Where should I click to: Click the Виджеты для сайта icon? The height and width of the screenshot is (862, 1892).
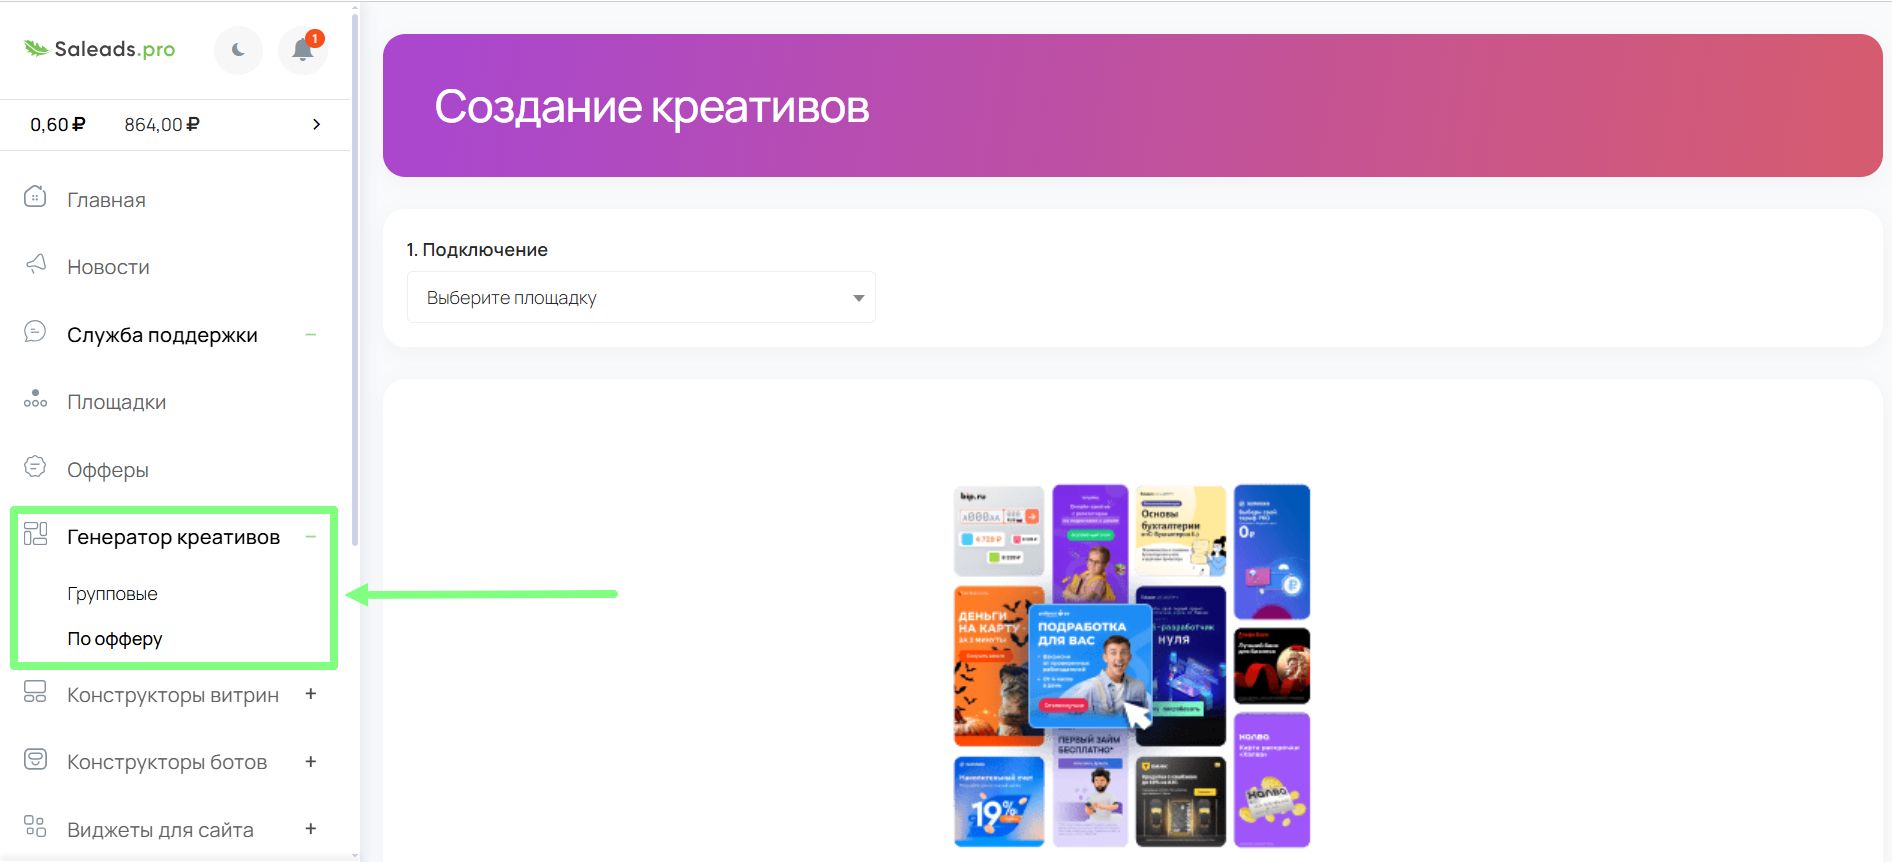click(x=35, y=827)
